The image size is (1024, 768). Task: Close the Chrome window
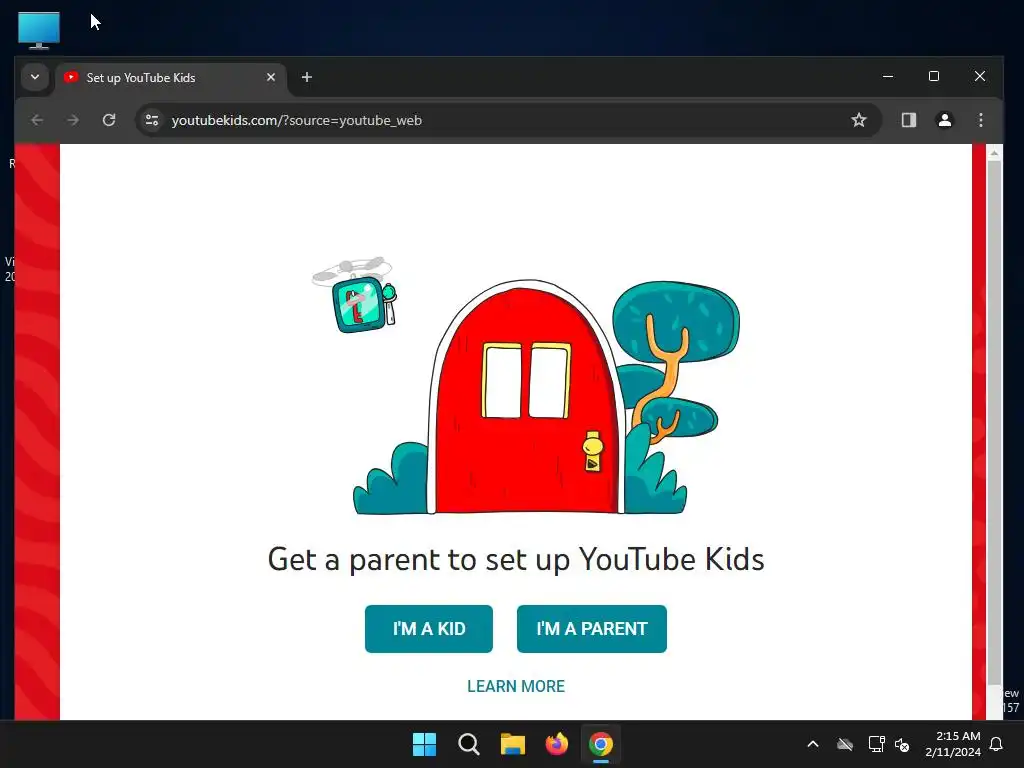980,76
